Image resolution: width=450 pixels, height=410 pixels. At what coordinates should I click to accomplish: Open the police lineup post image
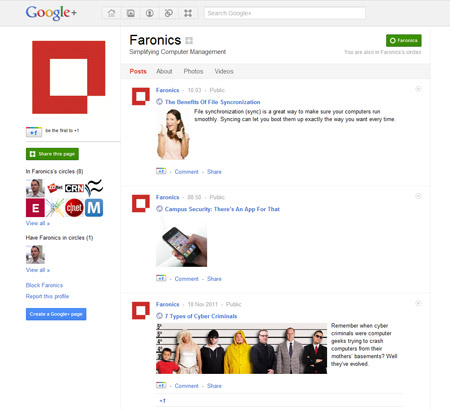[x=242, y=348]
